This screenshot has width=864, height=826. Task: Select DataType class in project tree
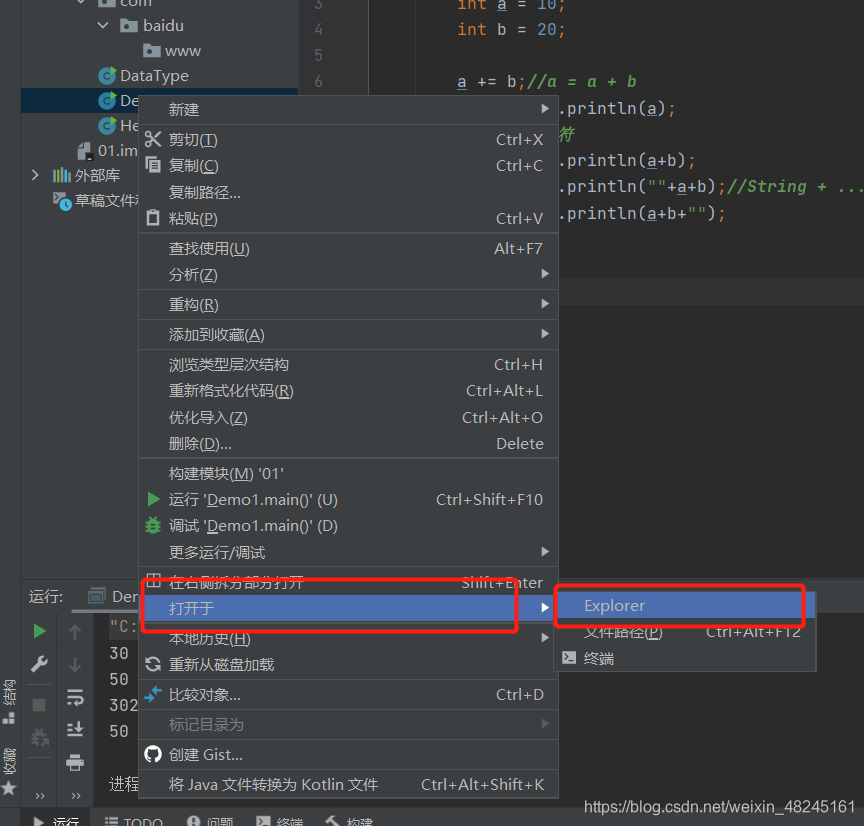coord(154,75)
